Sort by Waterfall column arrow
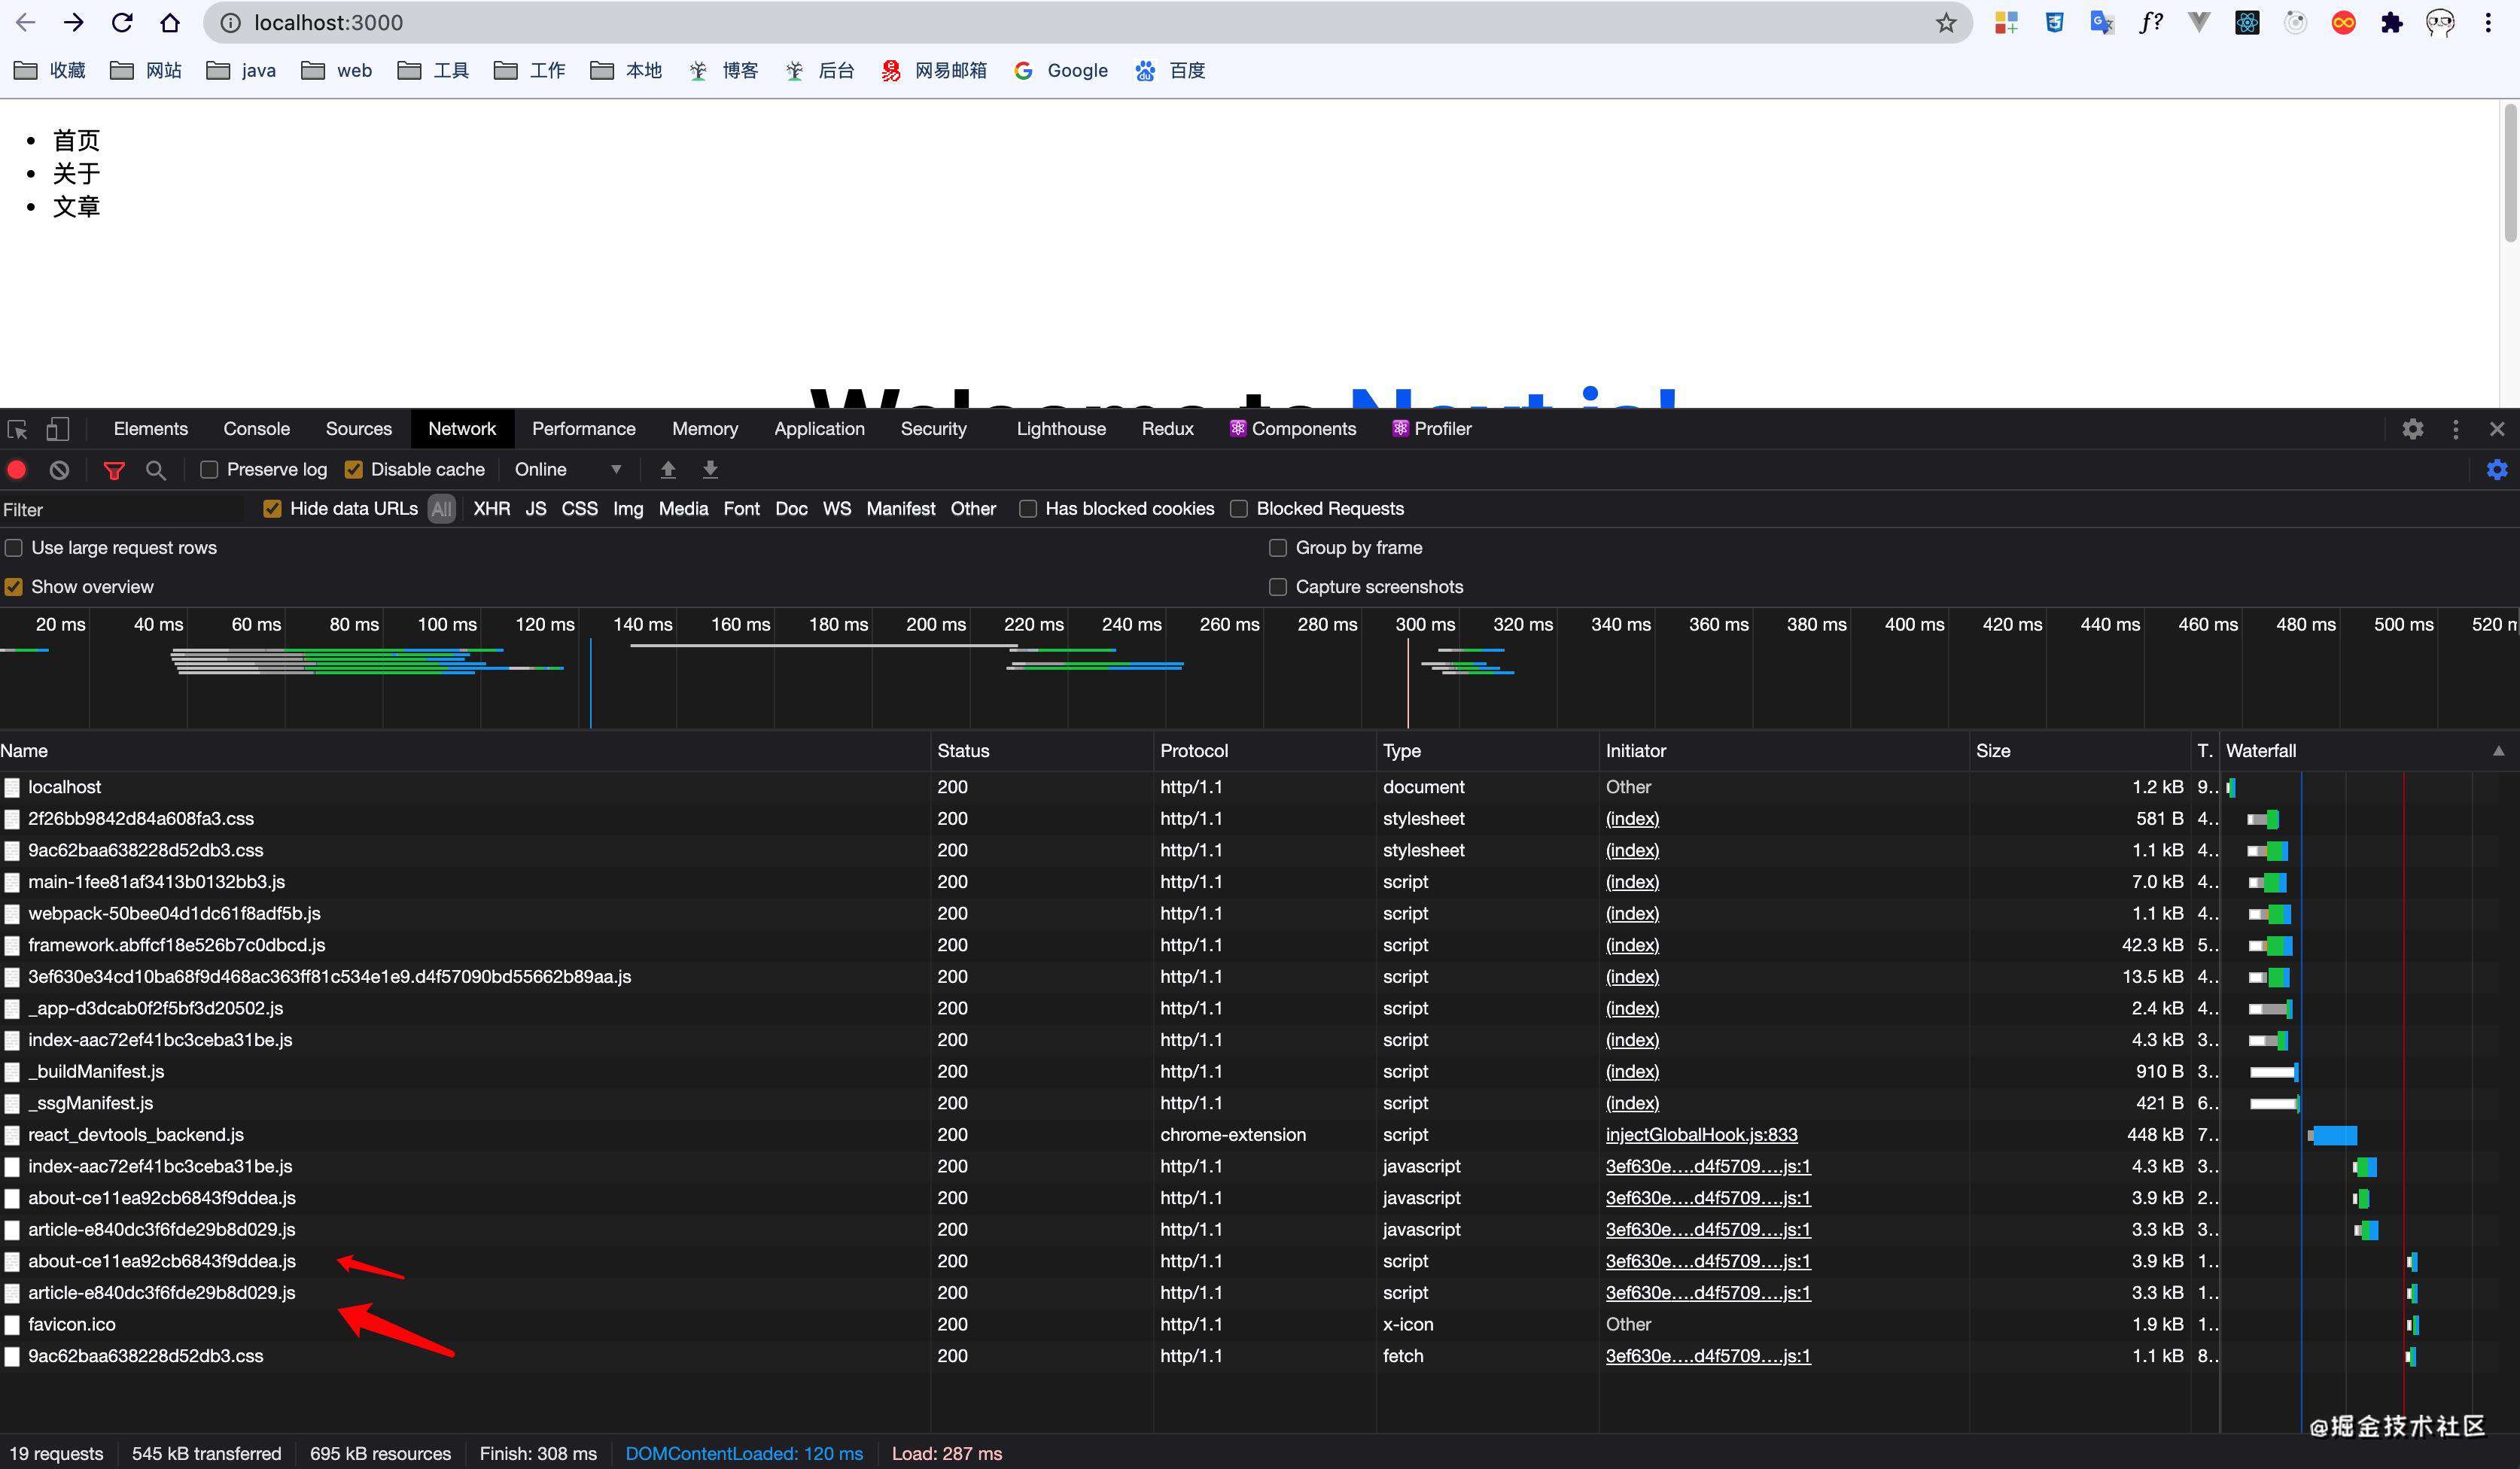 2498,751
